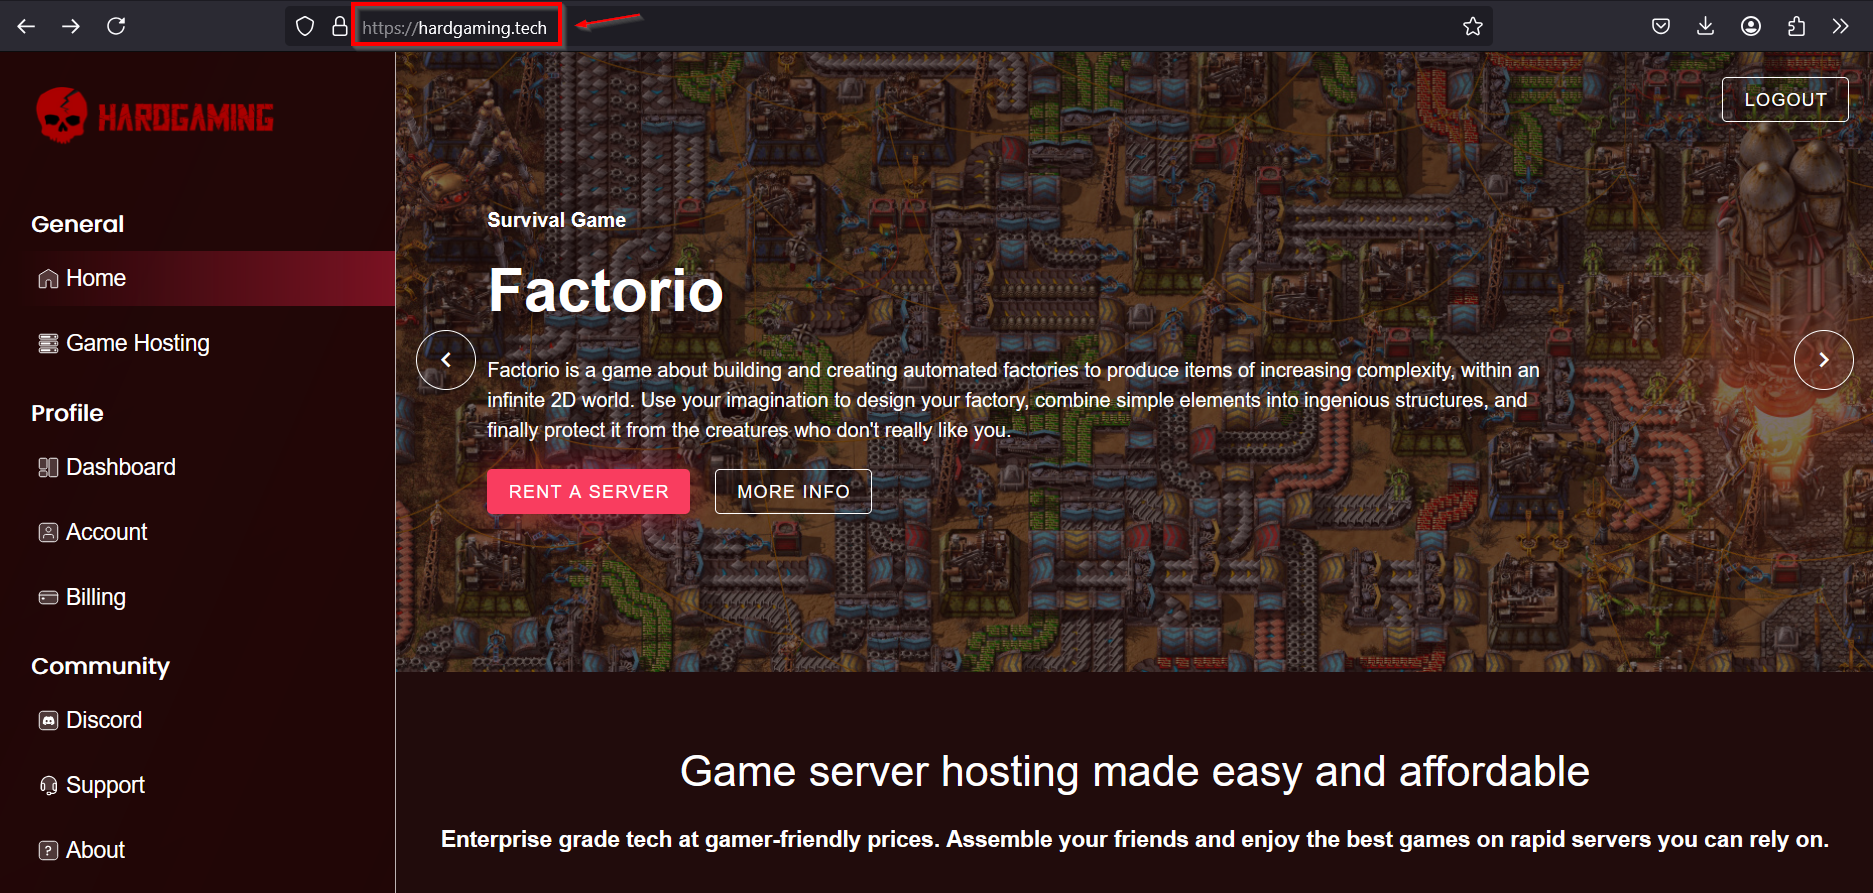Open the shield tracking protection icon
1873x893 pixels.
pyautogui.click(x=305, y=26)
